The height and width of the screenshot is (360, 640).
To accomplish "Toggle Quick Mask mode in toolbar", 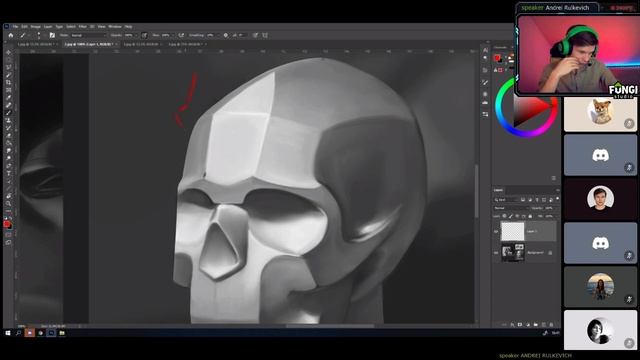I will click(x=8, y=235).
